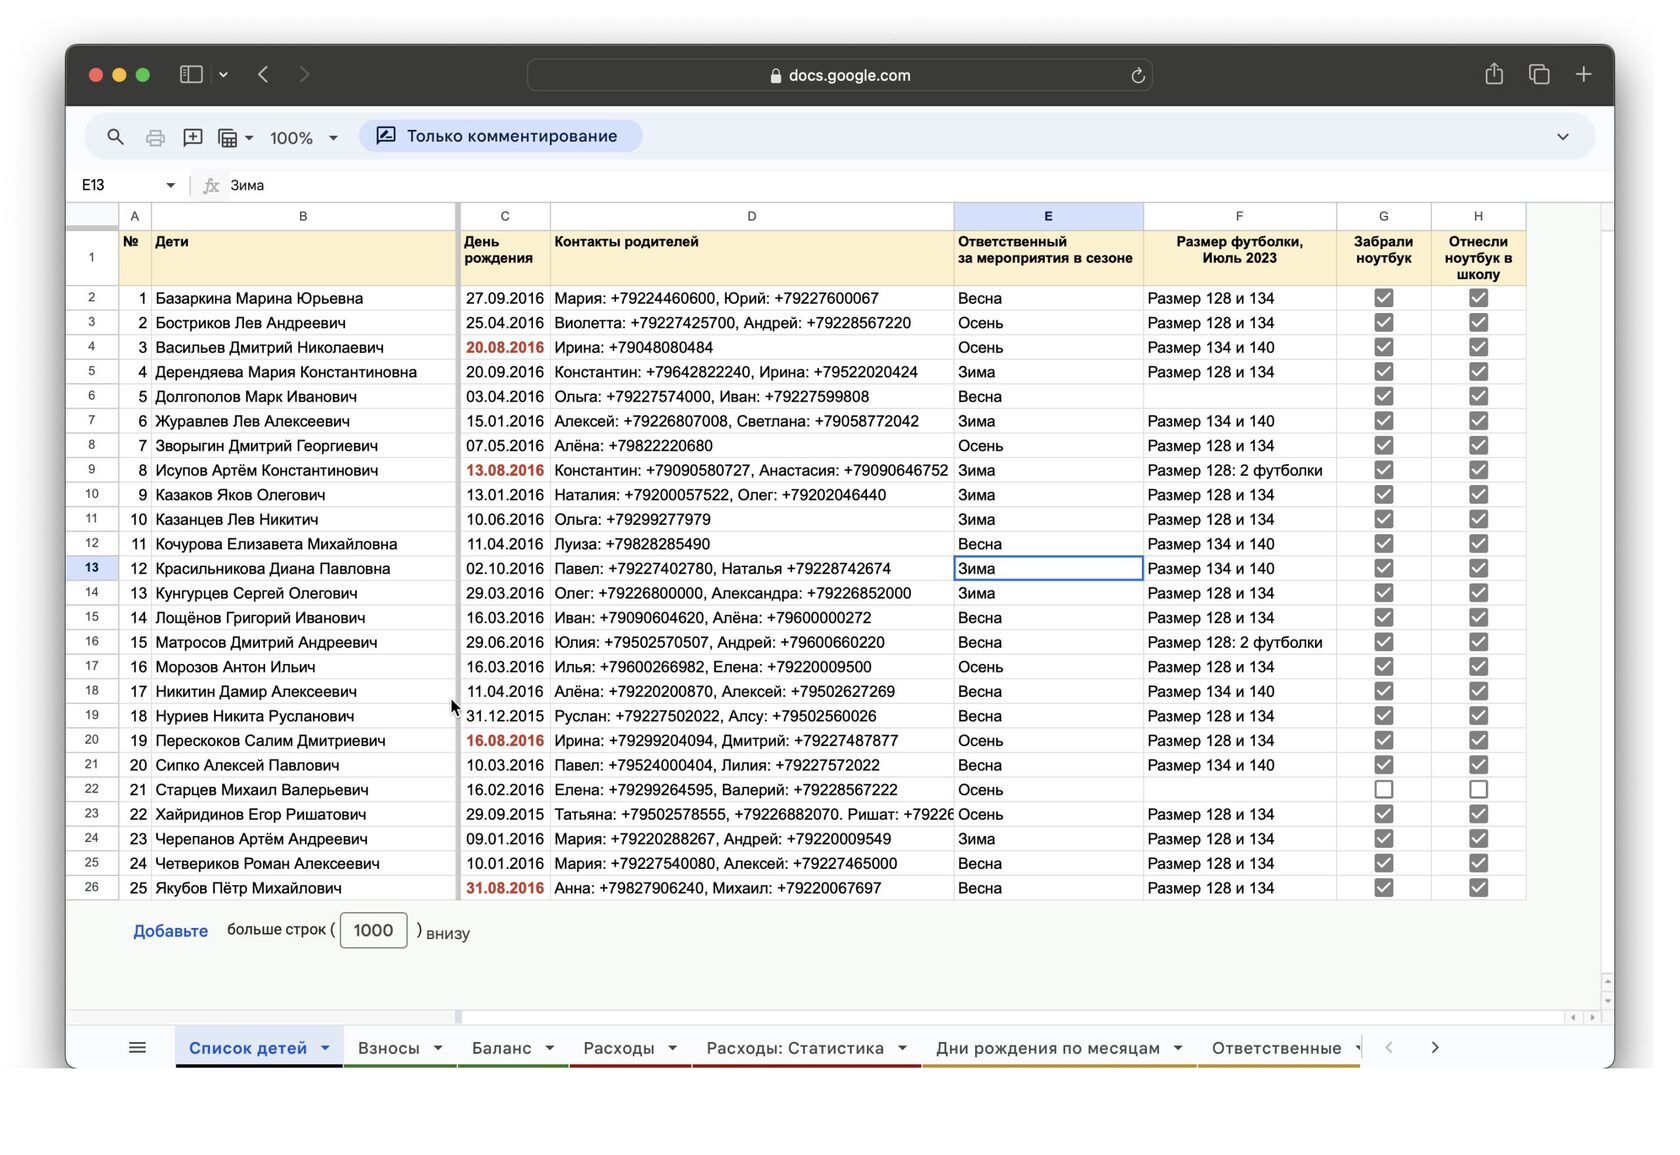
Task: Click the Только комментирование button
Action: [500, 136]
